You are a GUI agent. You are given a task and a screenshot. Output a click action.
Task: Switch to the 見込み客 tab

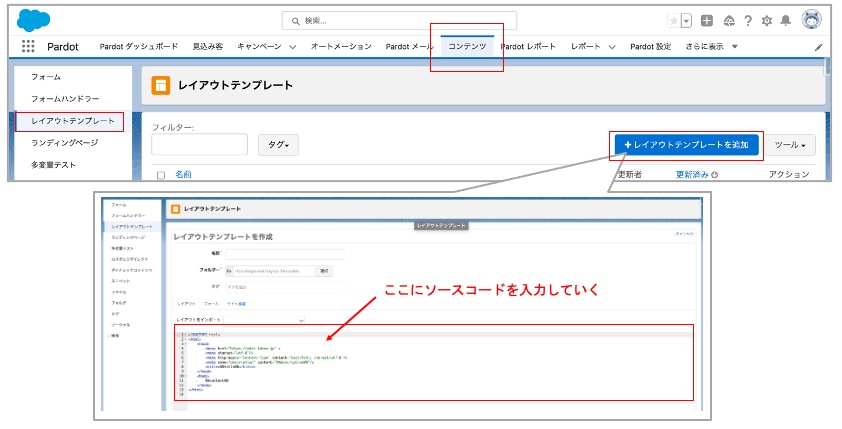pyautogui.click(x=208, y=47)
